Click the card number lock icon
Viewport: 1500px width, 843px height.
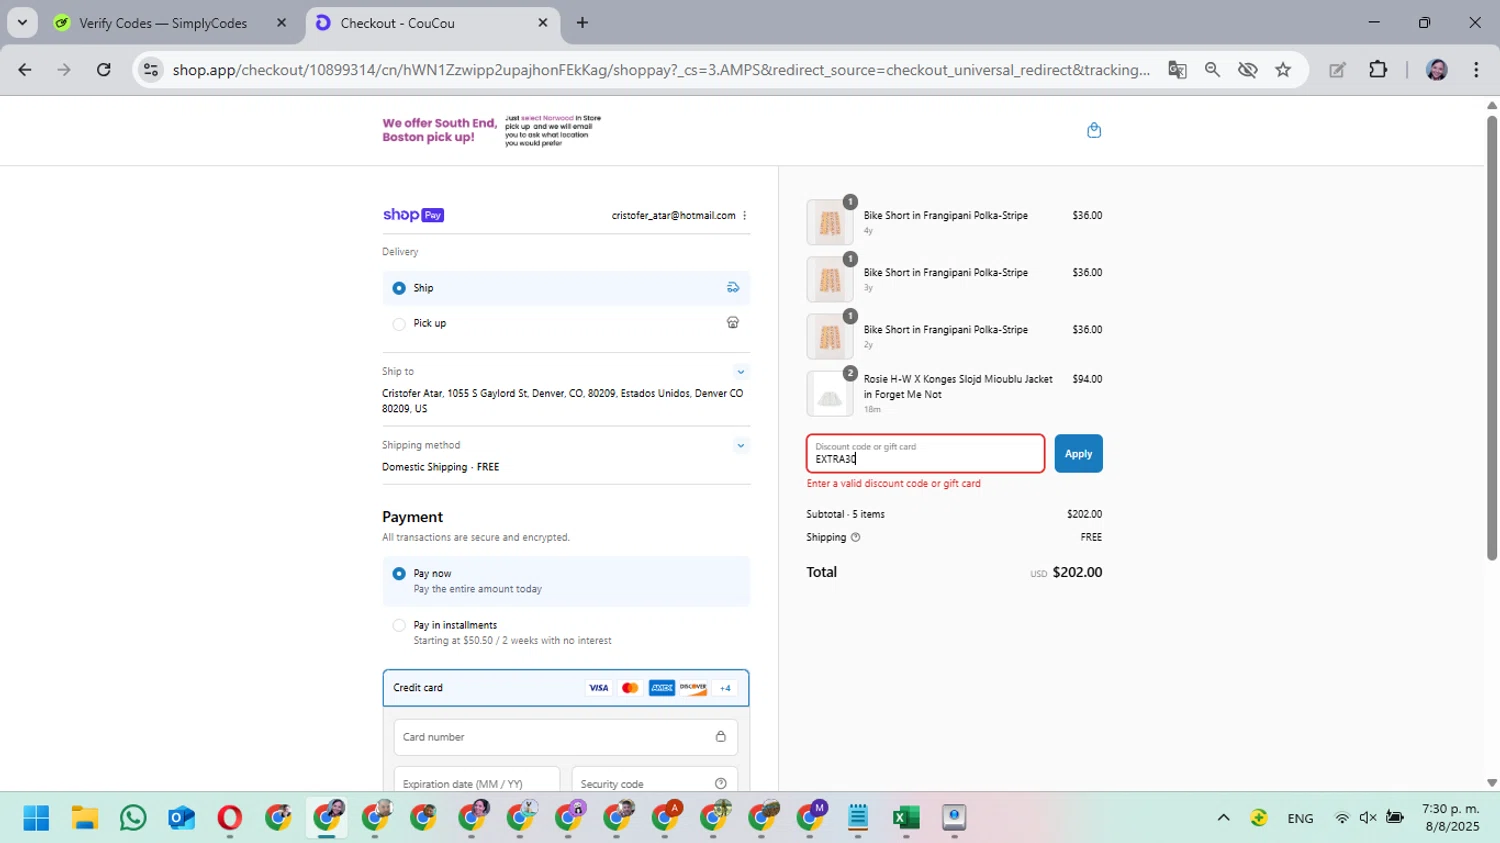(x=720, y=737)
